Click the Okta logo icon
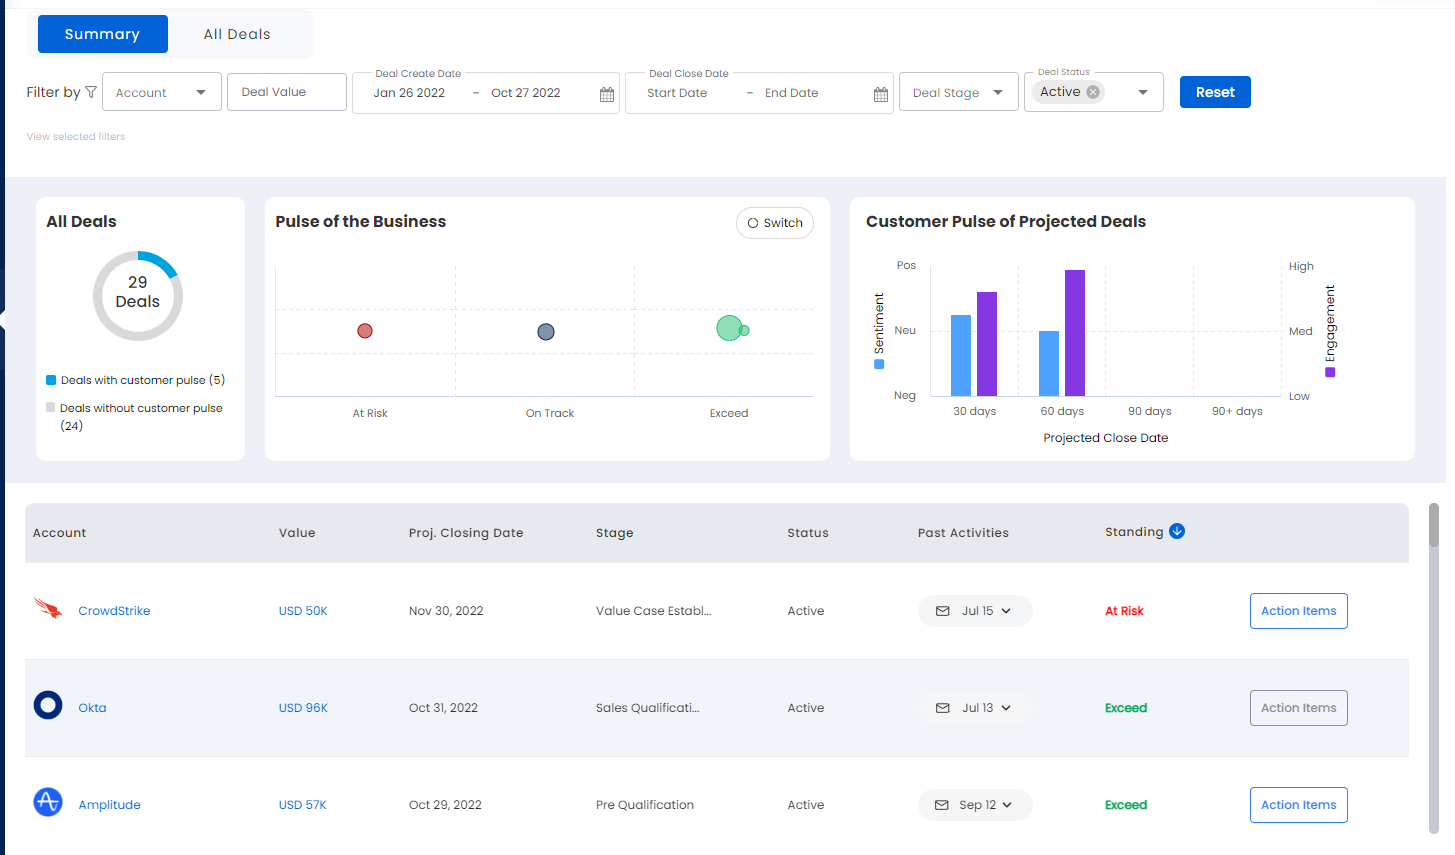 (x=48, y=705)
